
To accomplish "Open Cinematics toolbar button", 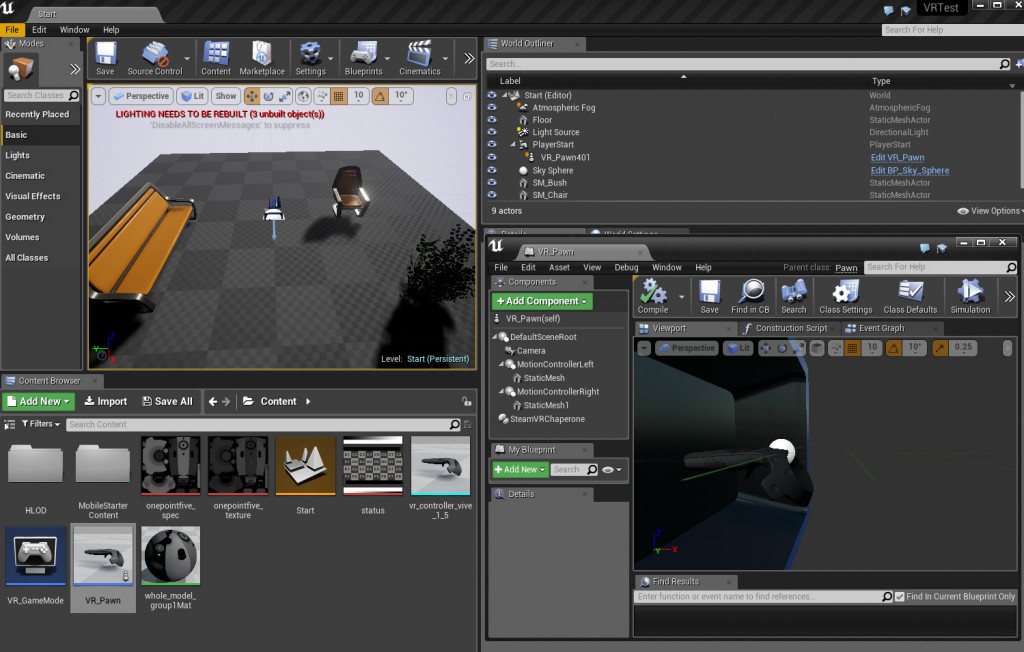I will (x=420, y=58).
